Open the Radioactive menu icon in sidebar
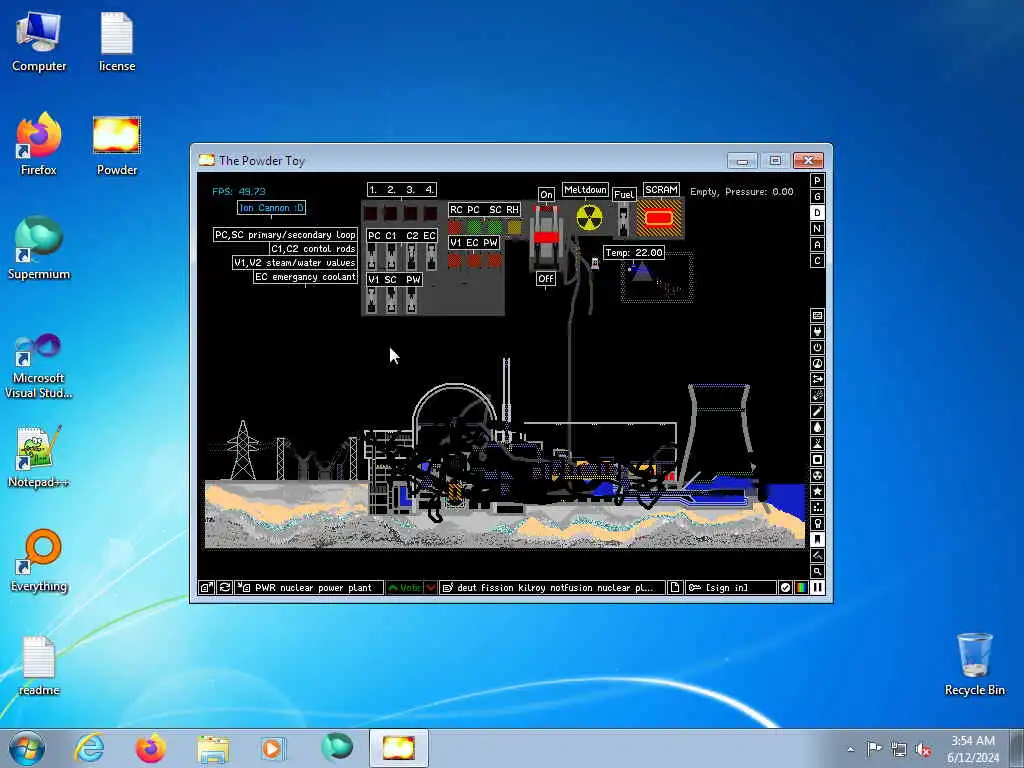Image resolution: width=1024 pixels, height=768 pixels. [x=817, y=475]
